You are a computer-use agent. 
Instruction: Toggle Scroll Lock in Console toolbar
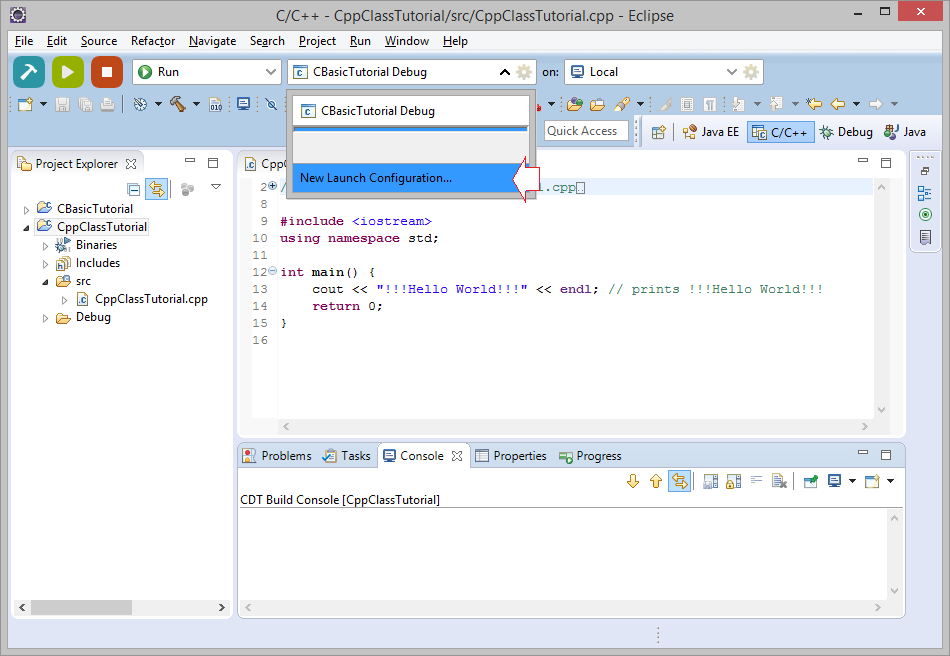(x=733, y=482)
